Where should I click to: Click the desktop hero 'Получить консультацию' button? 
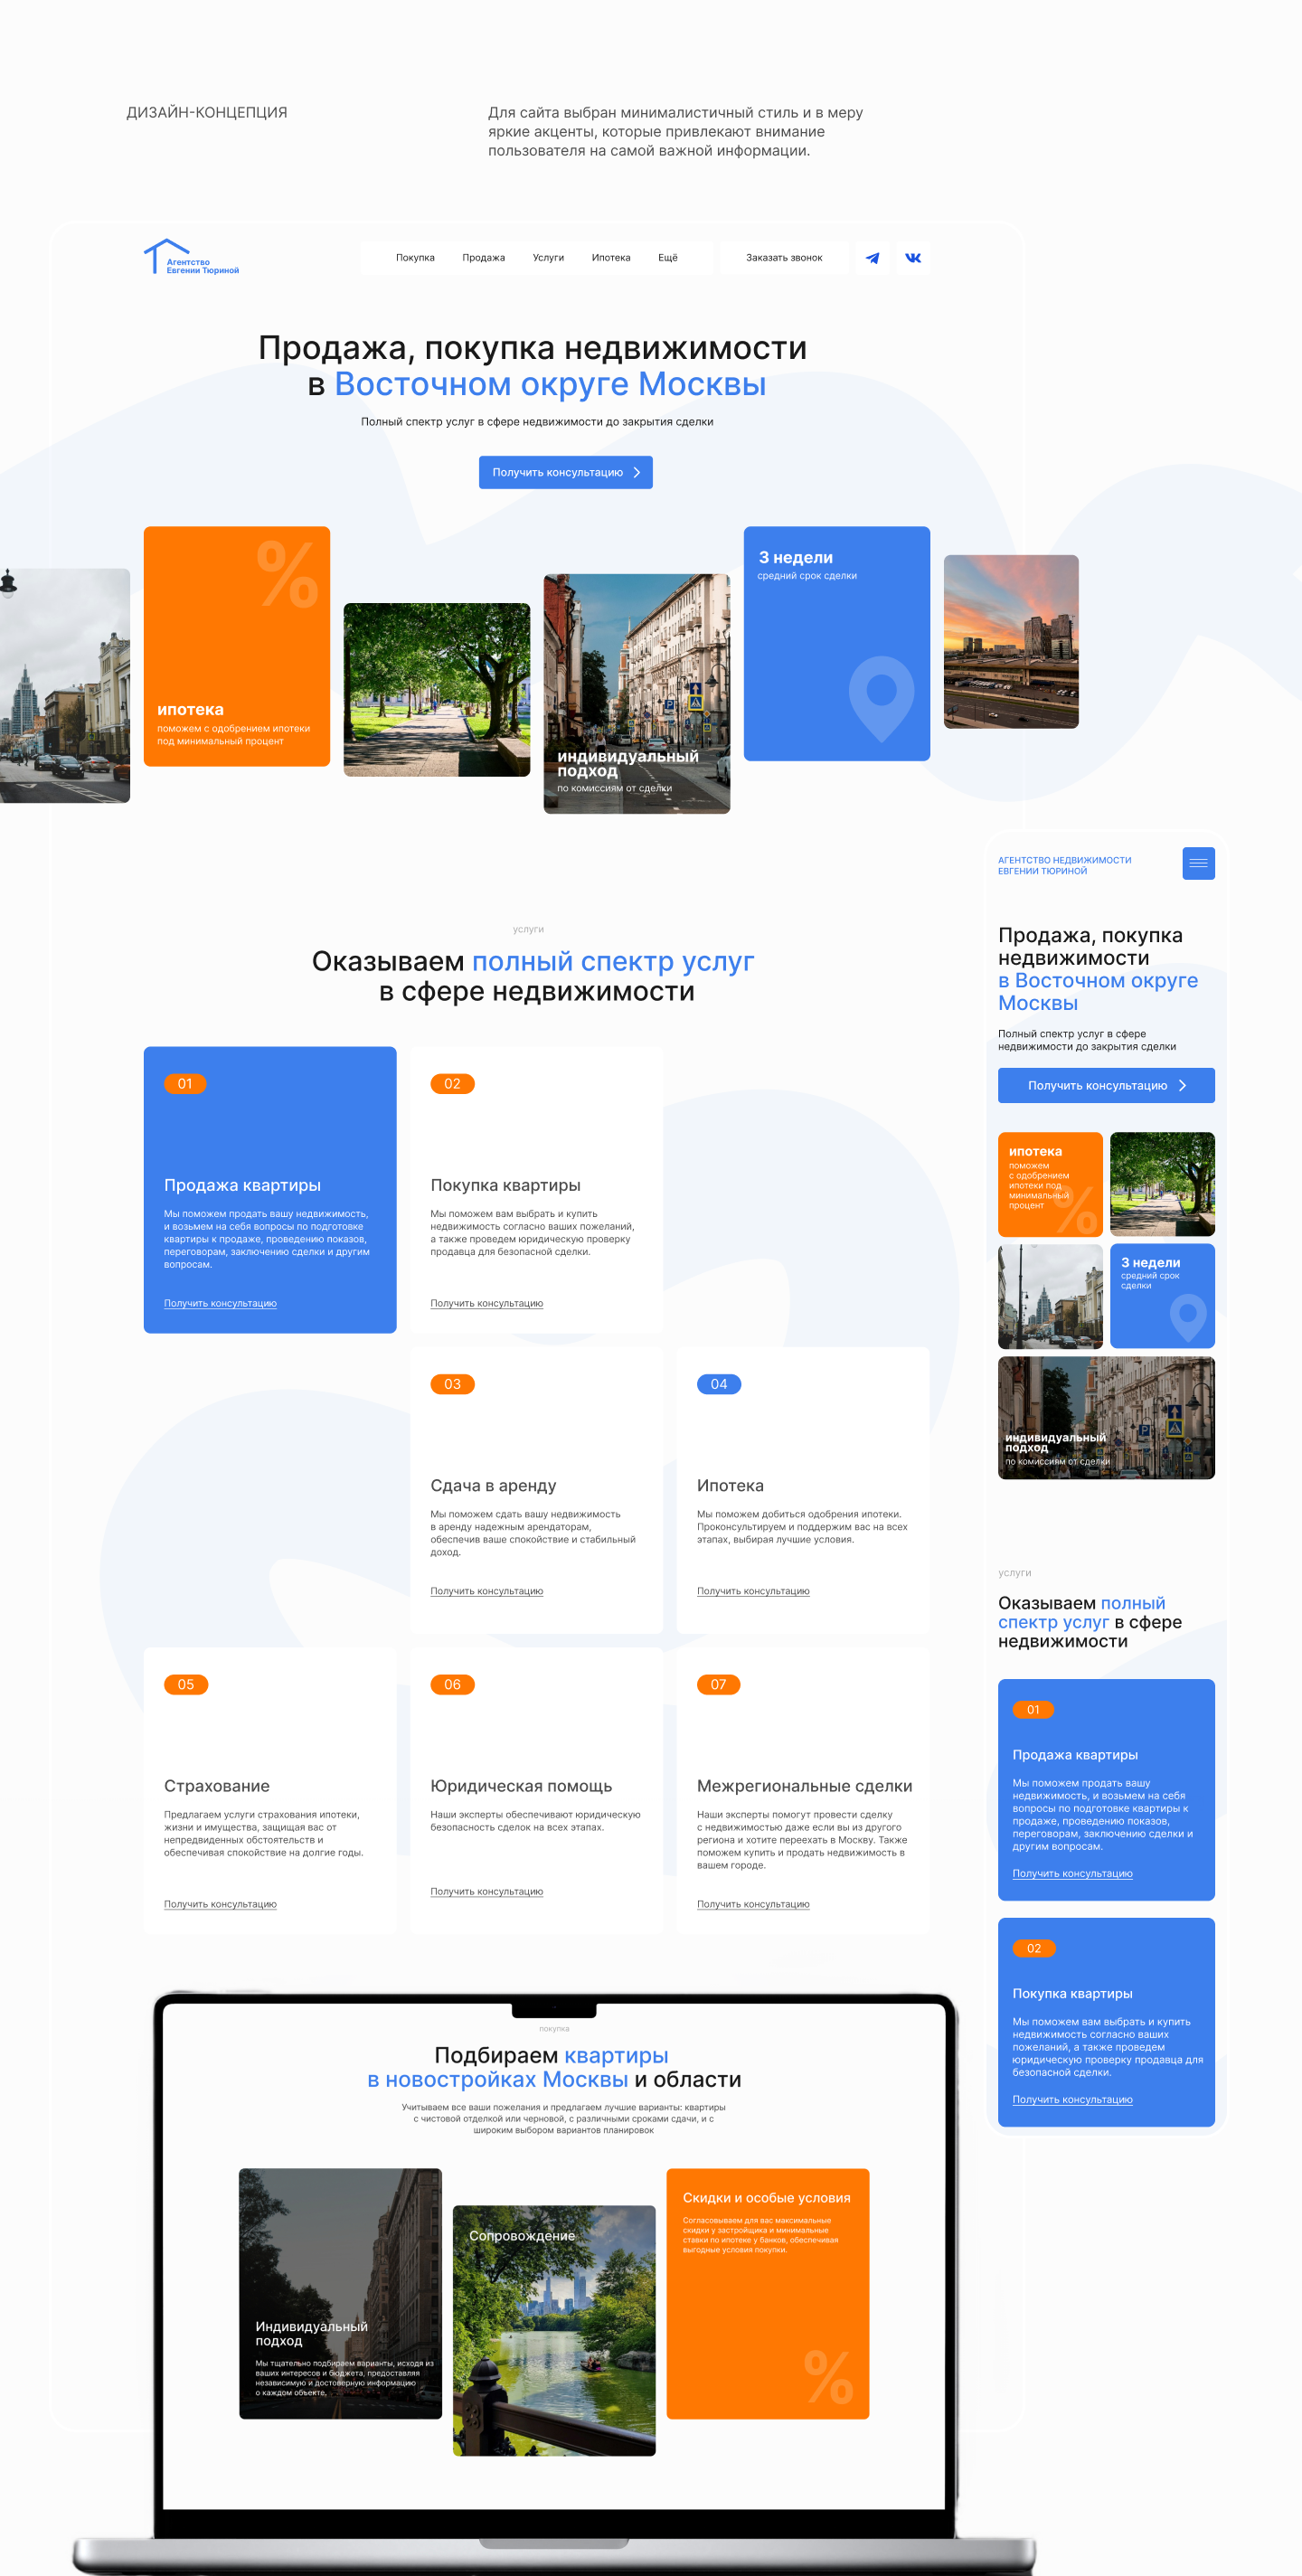point(565,472)
